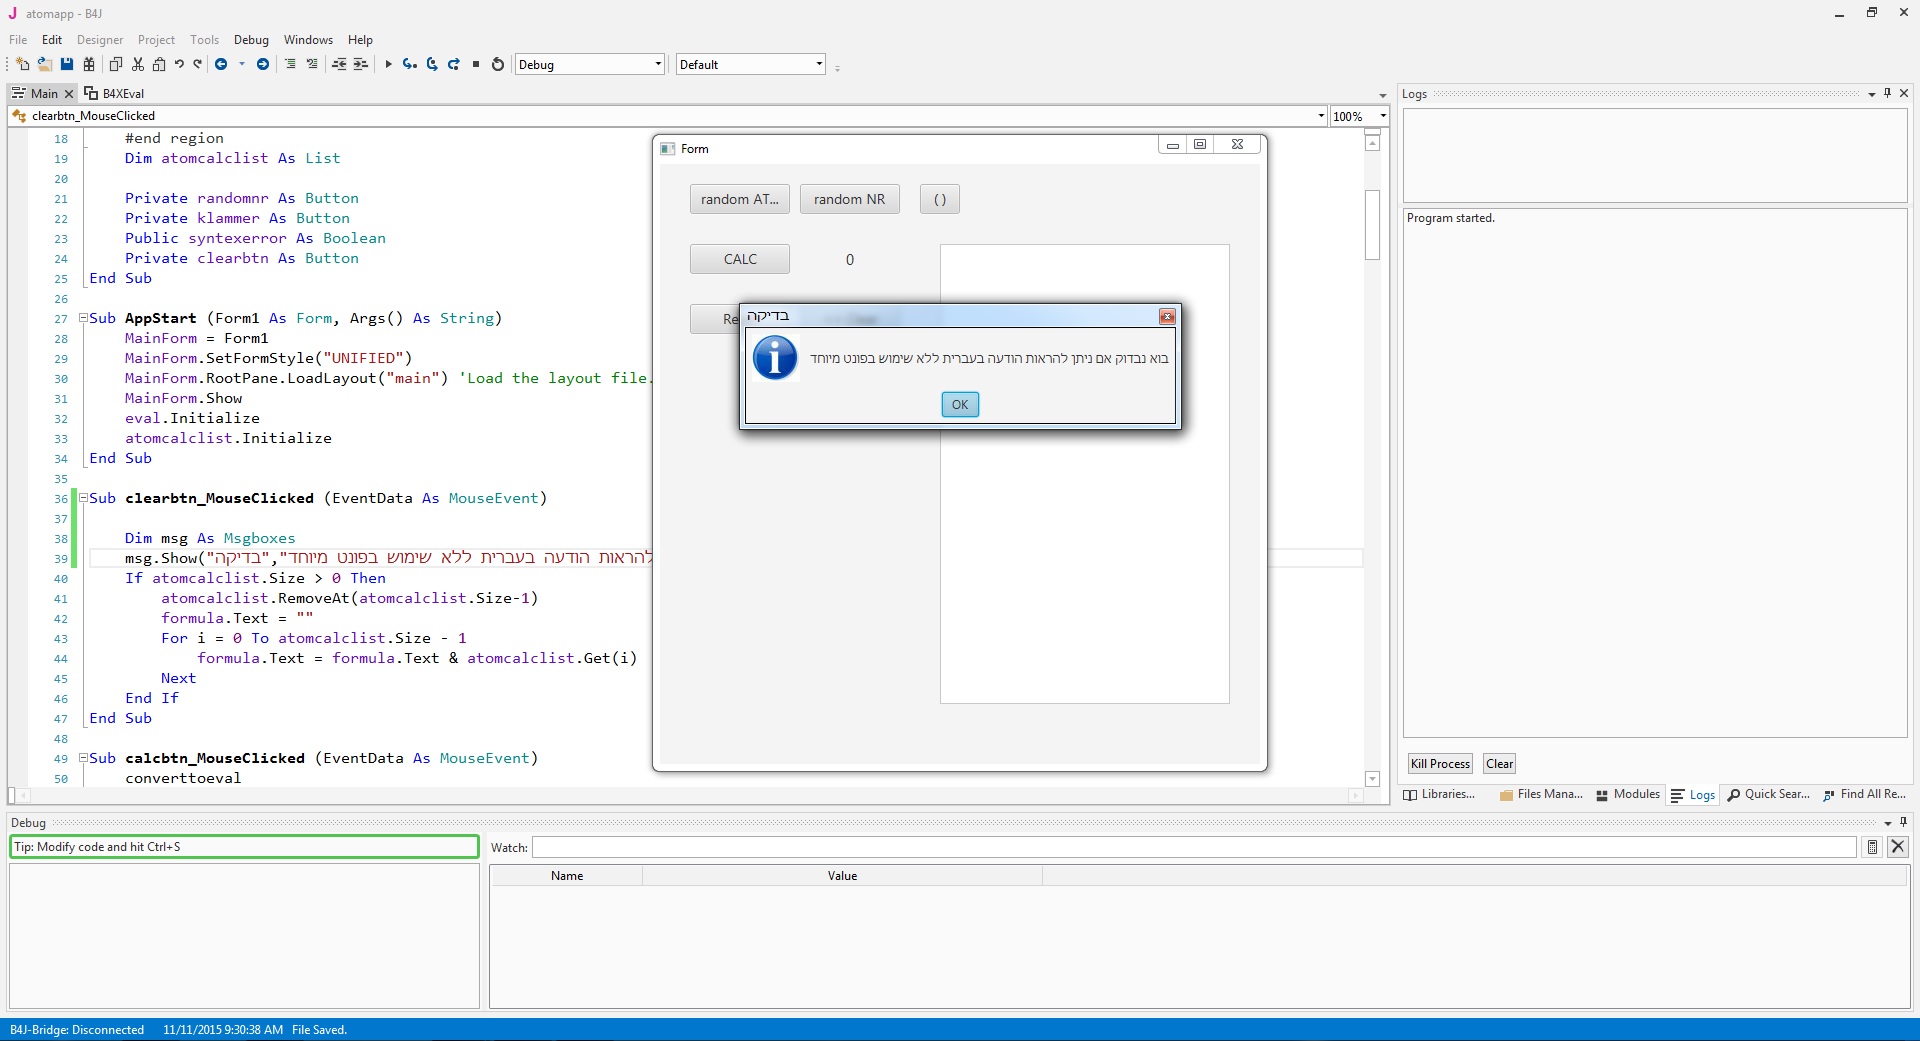1920x1041 pixels.
Task: Click the Navigate Backward arrow icon
Action: click(221, 64)
